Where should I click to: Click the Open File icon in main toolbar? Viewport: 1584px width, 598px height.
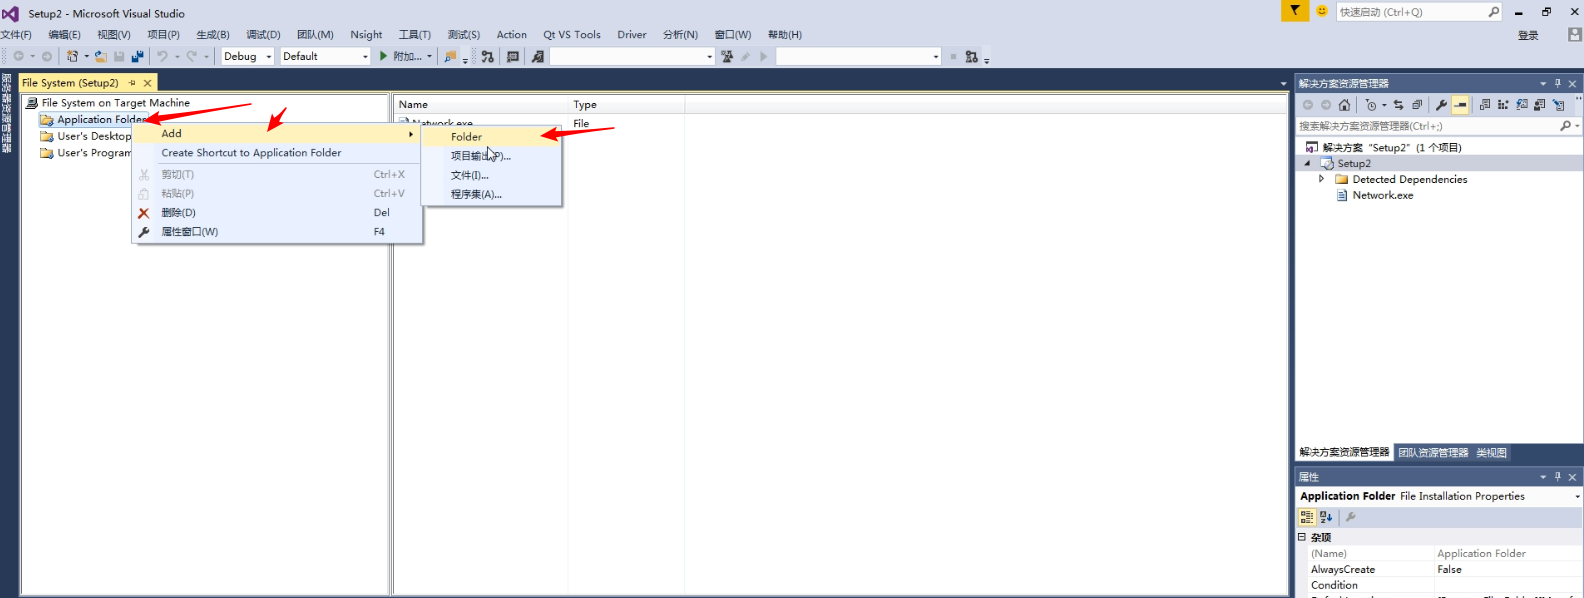click(101, 57)
